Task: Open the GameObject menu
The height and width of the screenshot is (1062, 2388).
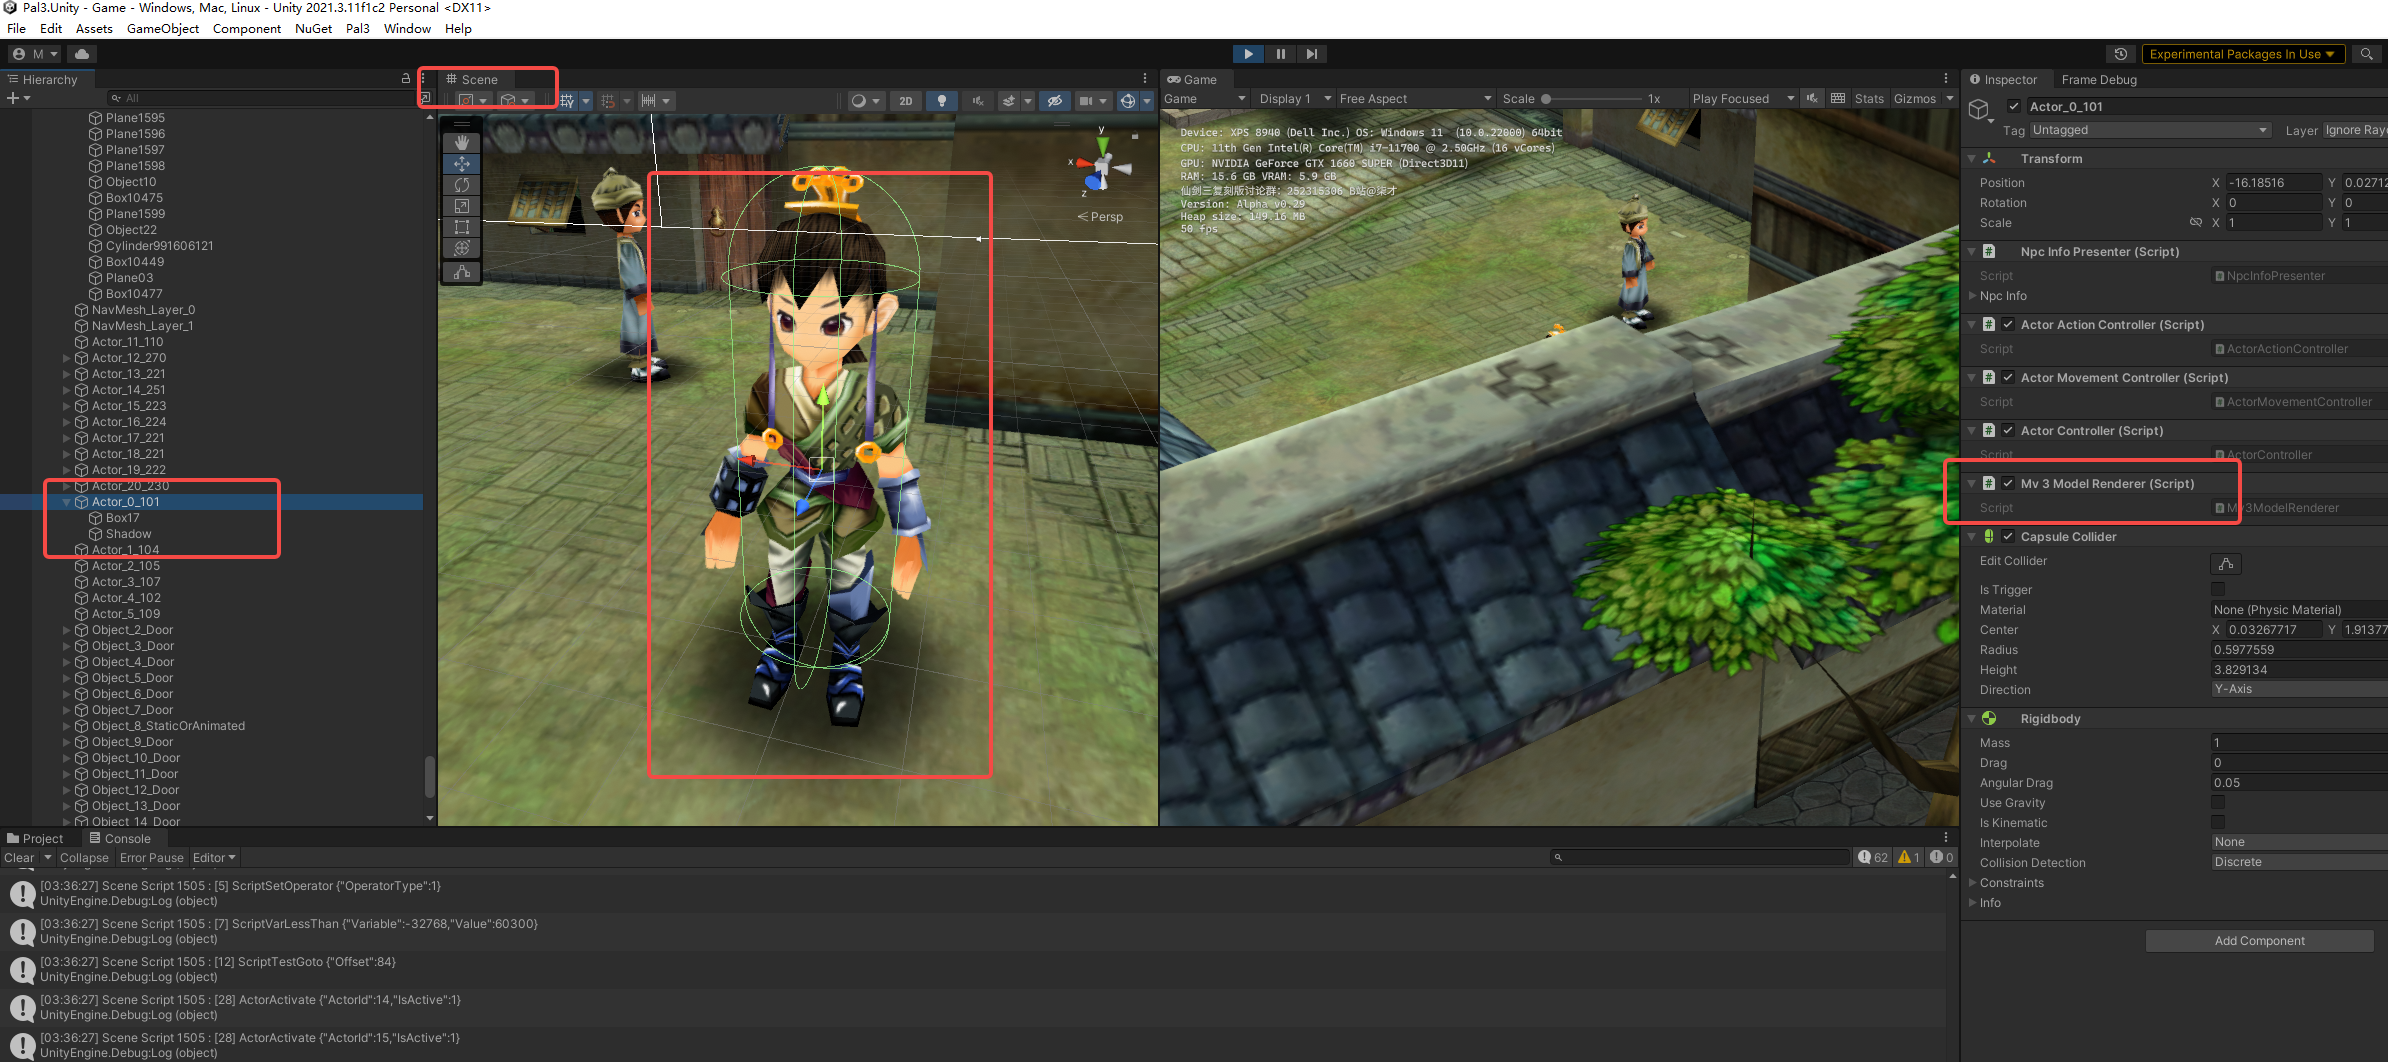Action: (x=162, y=28)
